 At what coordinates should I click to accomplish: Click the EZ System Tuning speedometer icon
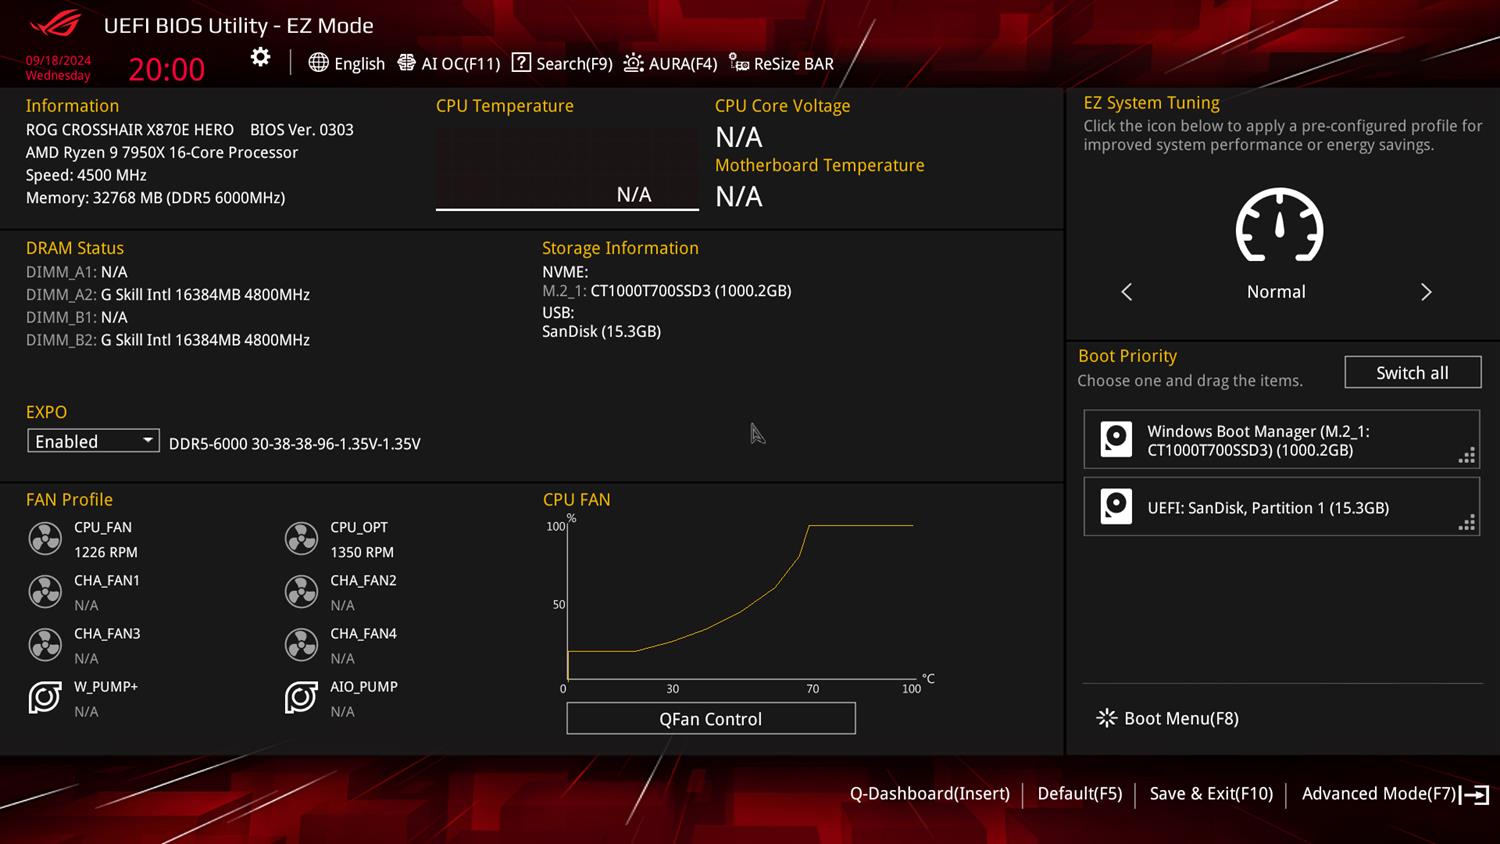point(1279,226)
